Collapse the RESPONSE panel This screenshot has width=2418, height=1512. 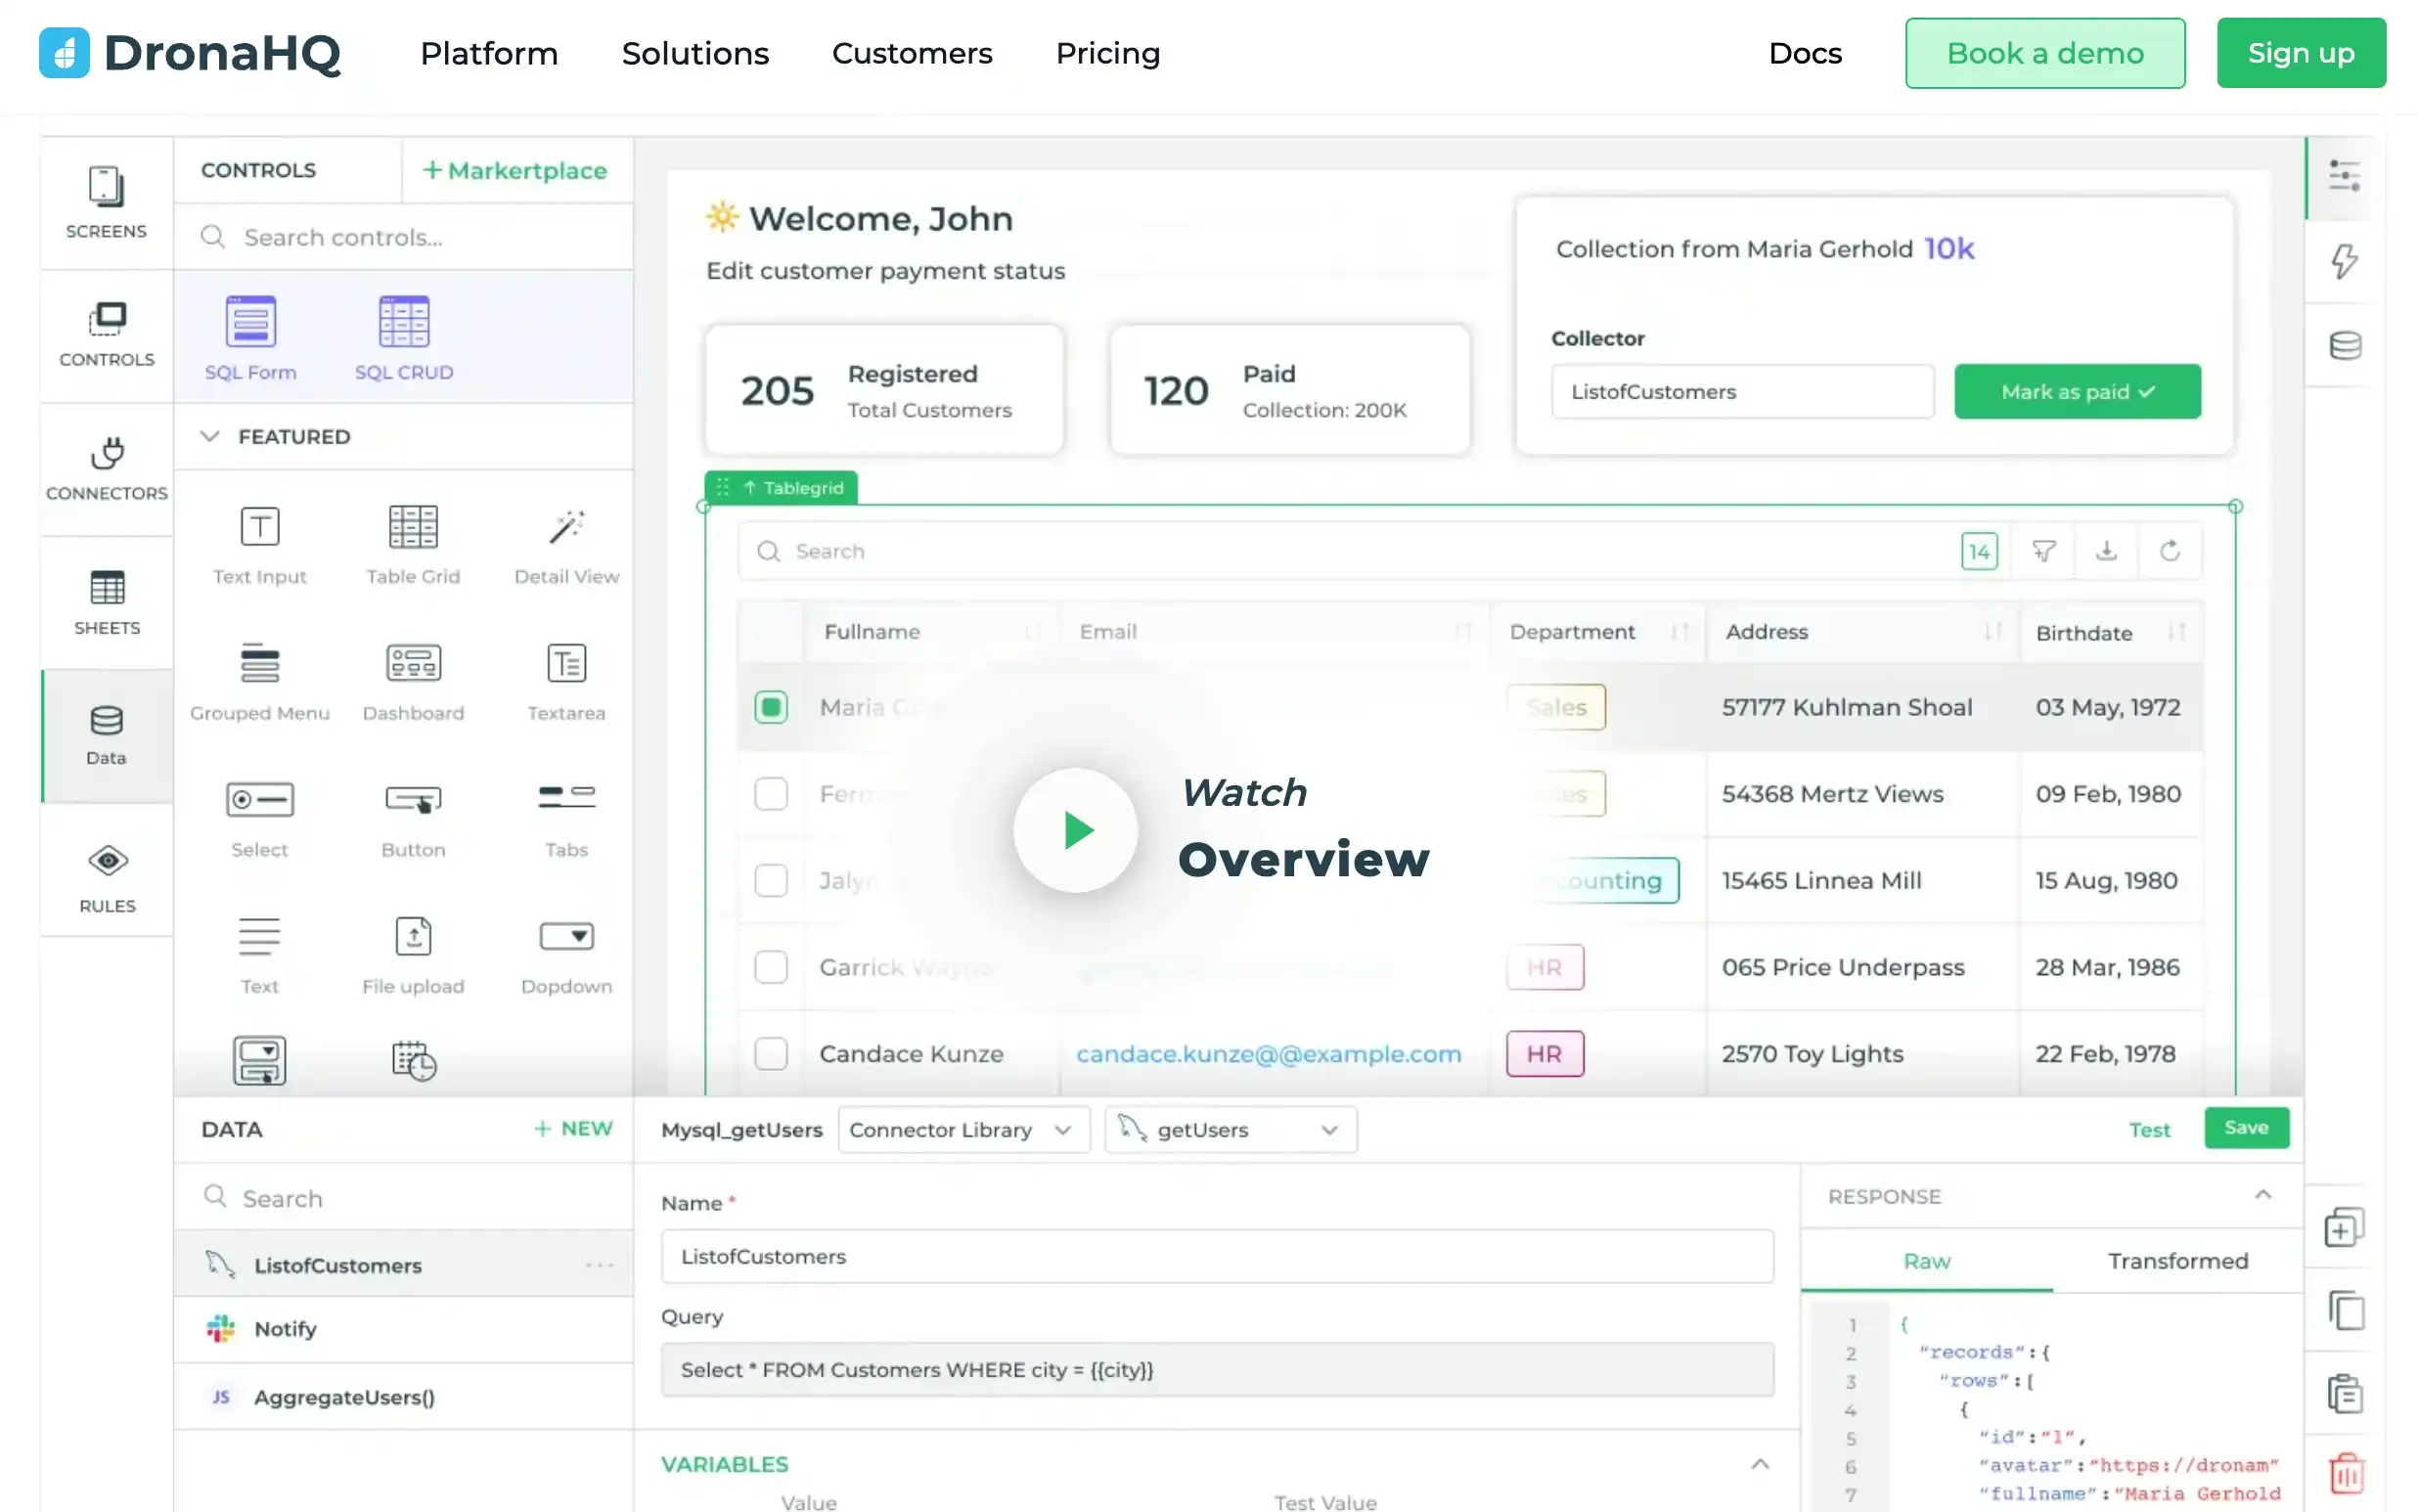pos(2262,1195)
